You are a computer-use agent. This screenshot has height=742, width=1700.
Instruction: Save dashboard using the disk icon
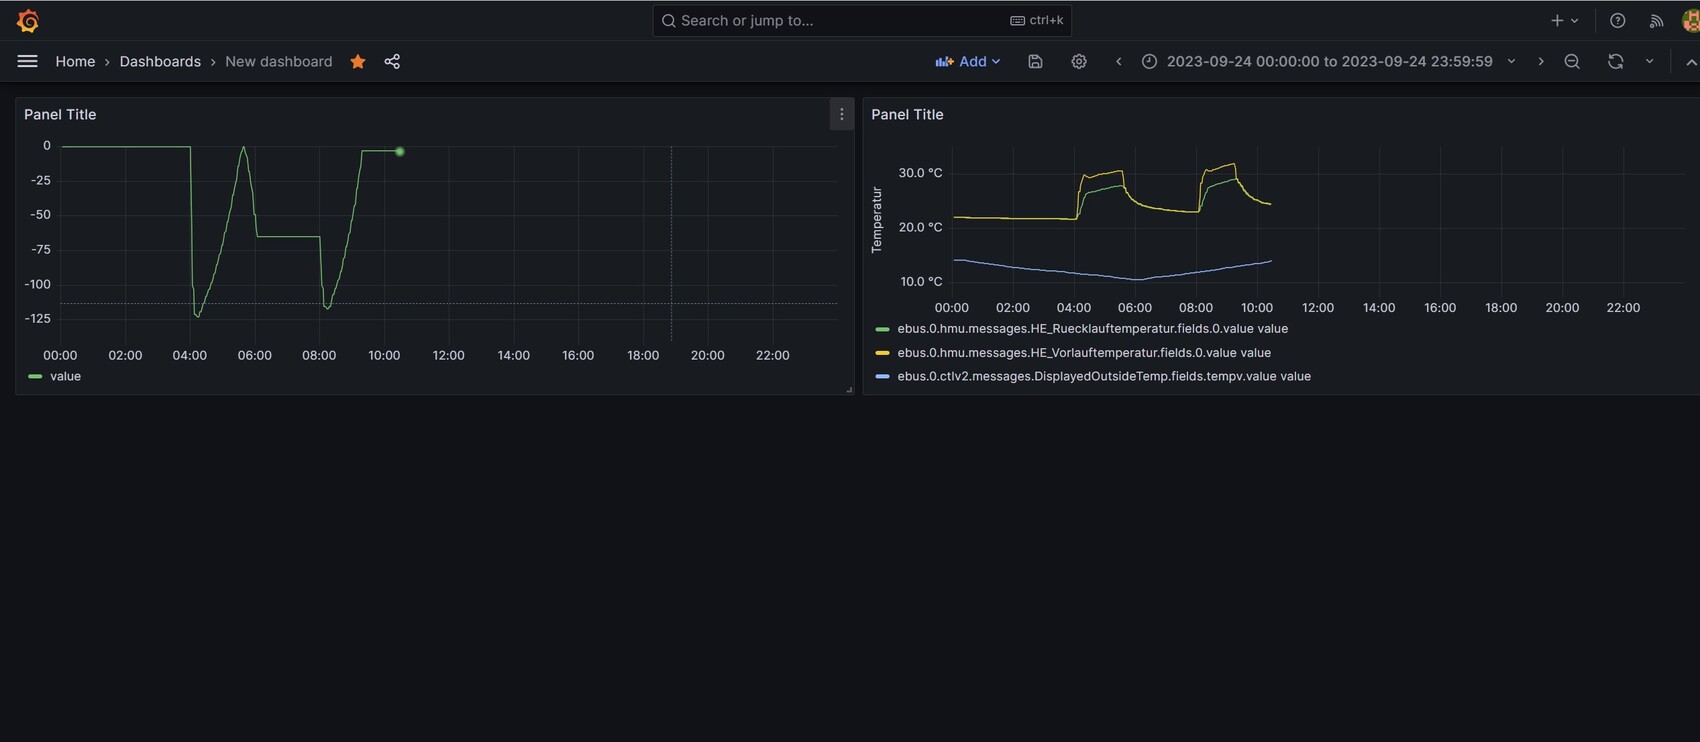[x=1035, y=61]
